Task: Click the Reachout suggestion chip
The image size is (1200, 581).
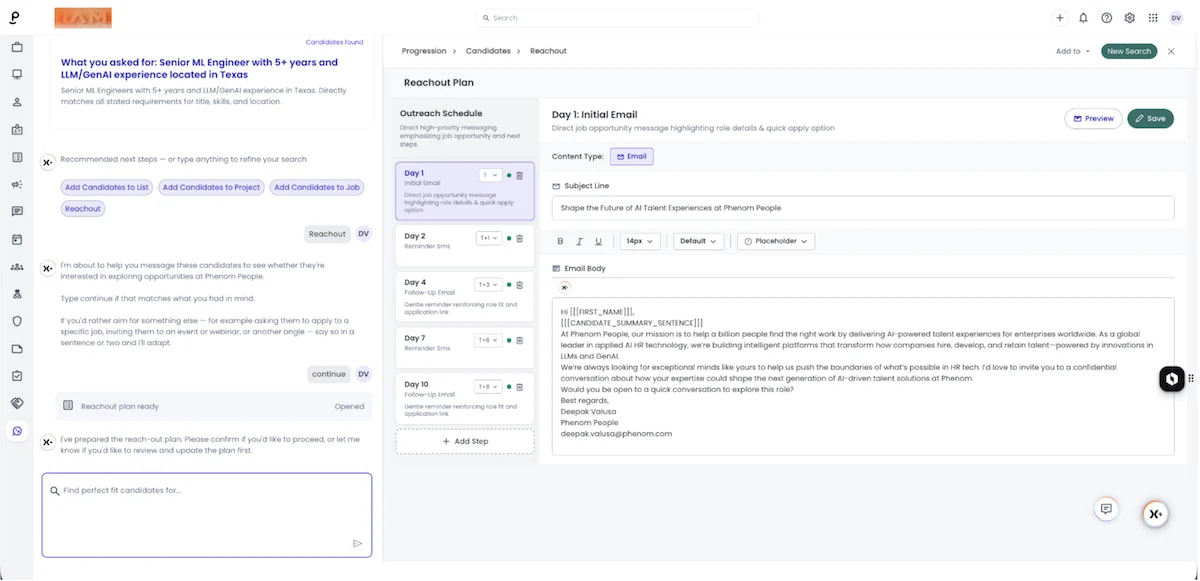Action: point(83,209)
